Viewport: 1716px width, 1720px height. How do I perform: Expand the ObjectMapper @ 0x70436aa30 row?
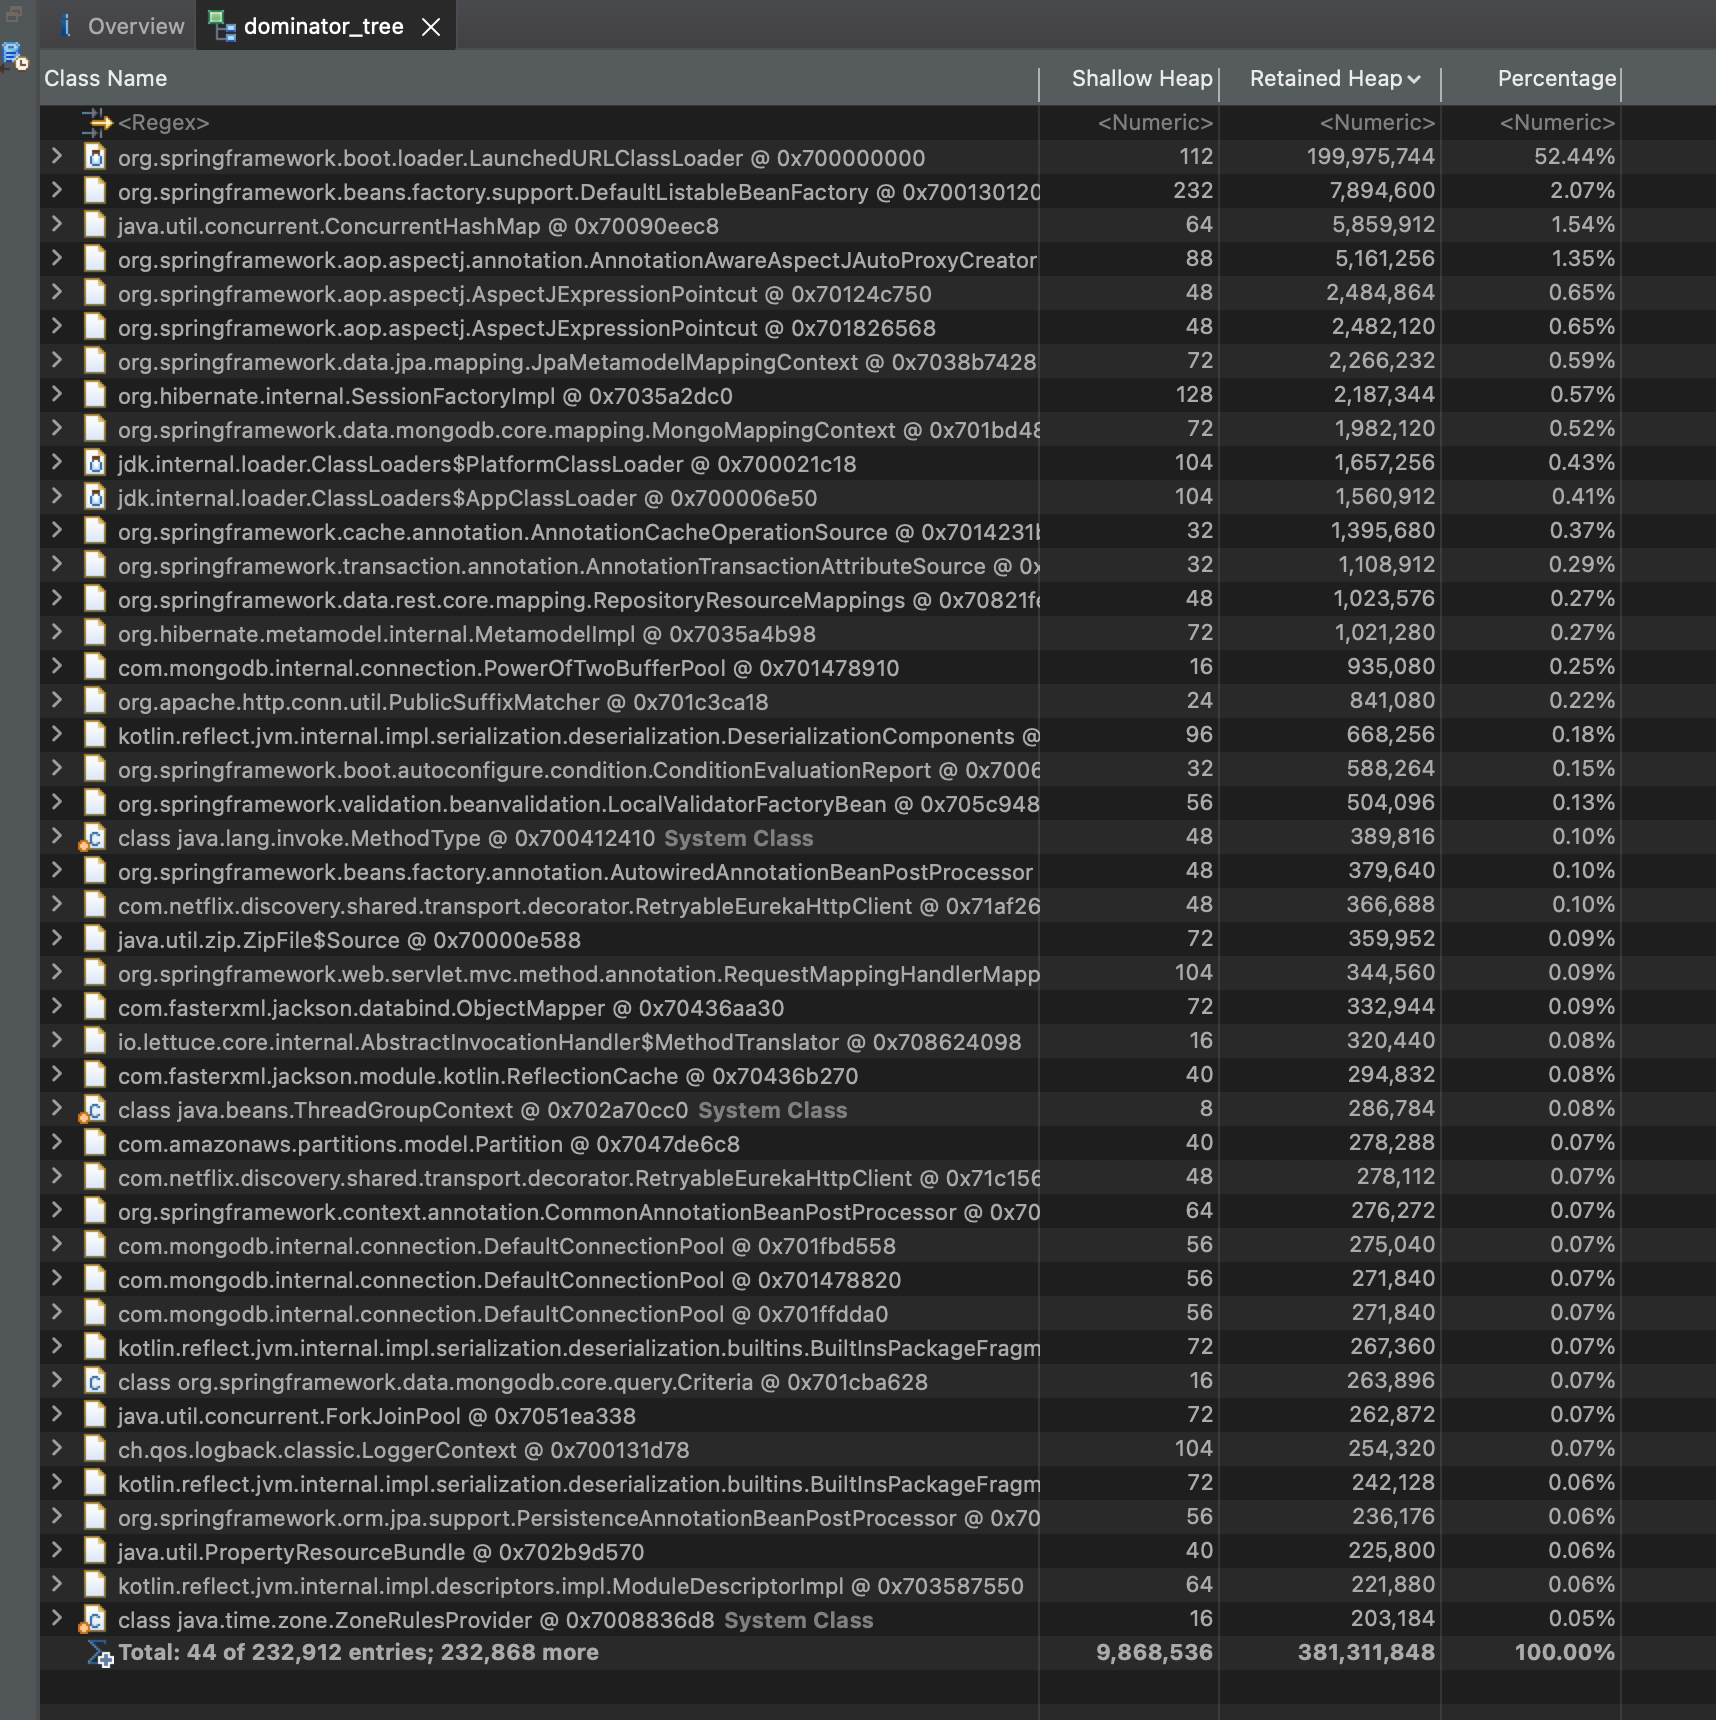tap(57, 1007)
